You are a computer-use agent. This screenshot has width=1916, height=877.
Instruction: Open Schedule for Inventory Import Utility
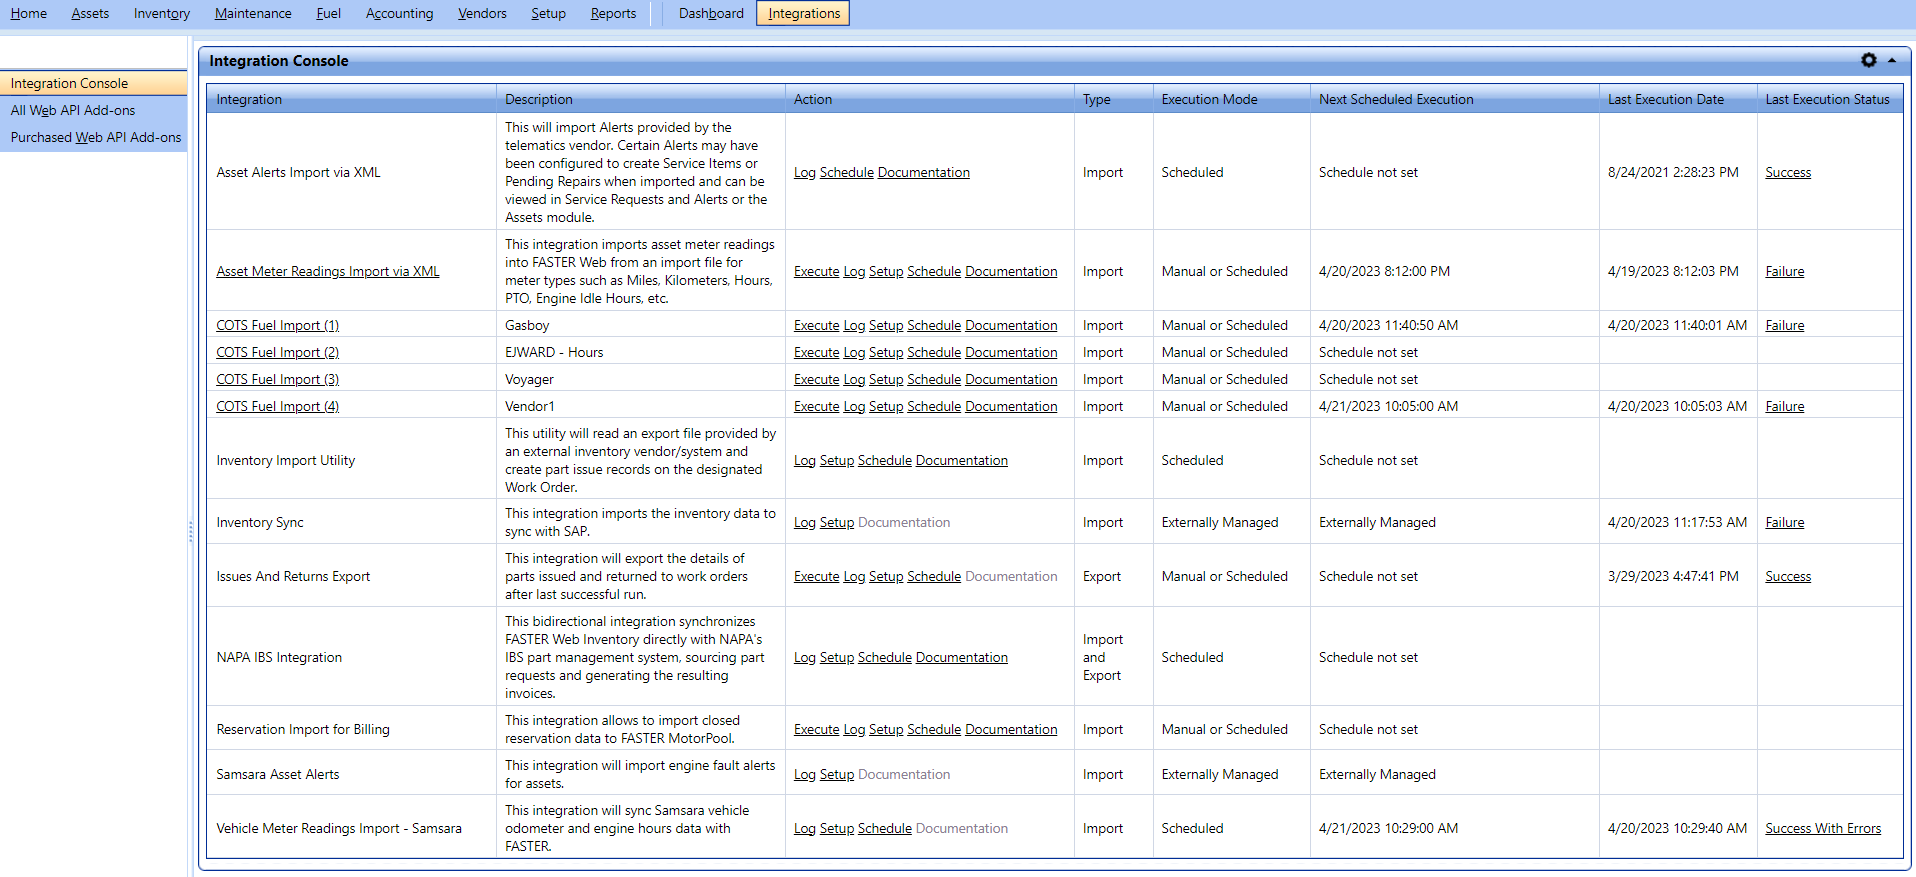click(885, 460)
